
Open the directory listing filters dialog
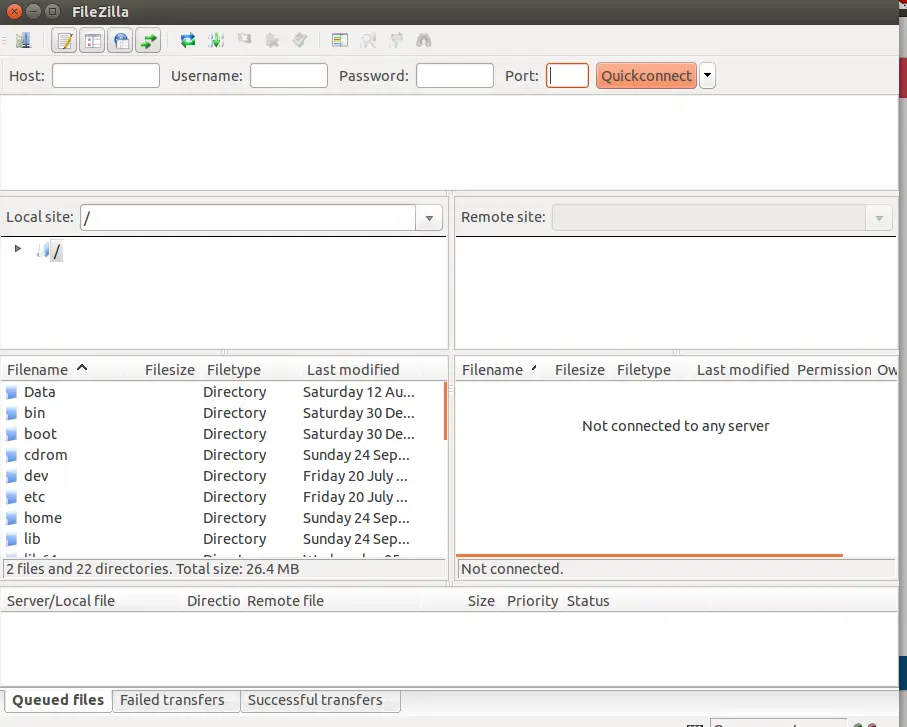point(340,40)
